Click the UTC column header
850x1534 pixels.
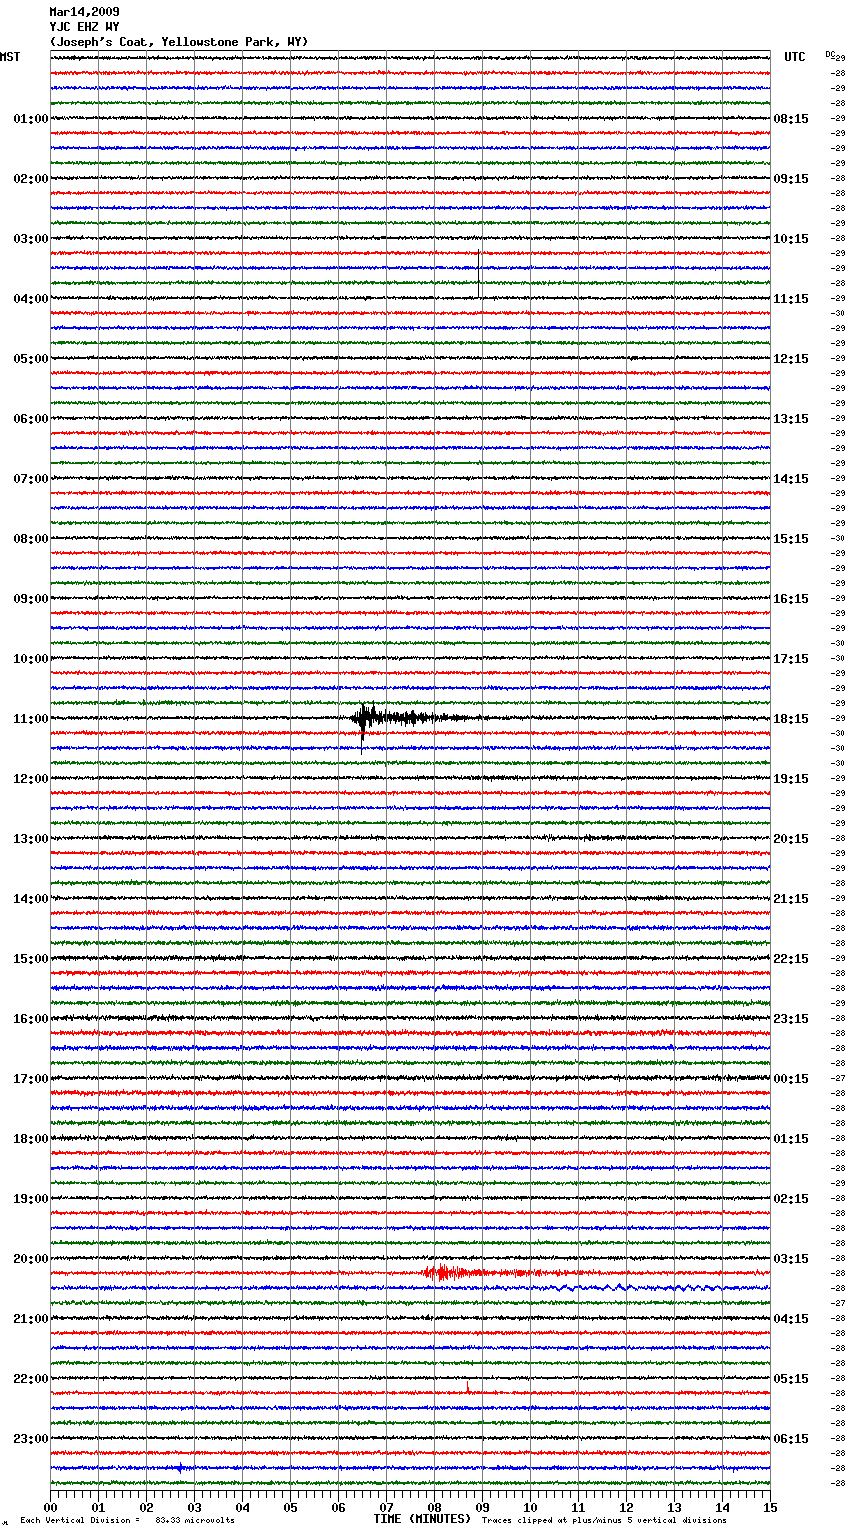[795, 57]
